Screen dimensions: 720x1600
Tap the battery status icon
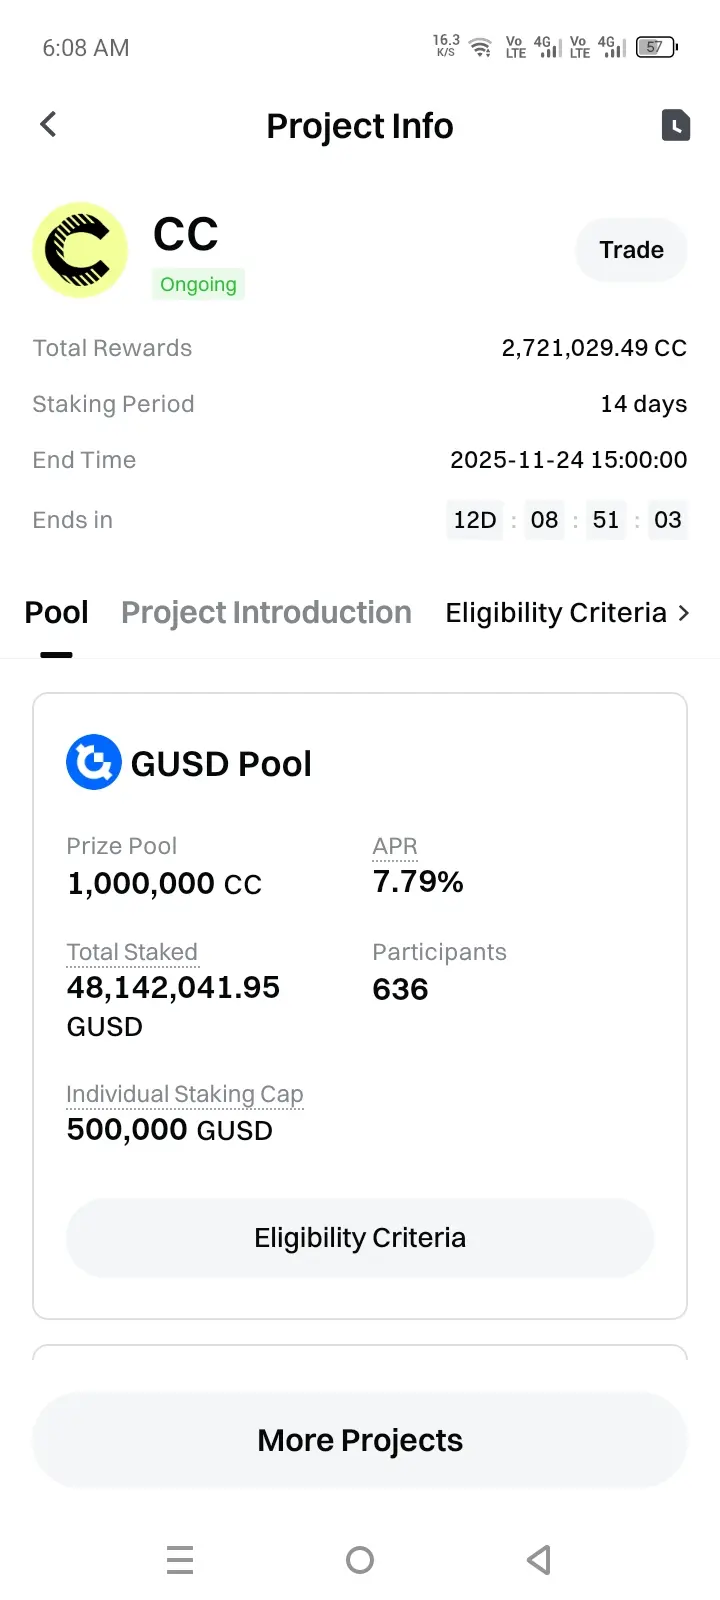(656, 47)
